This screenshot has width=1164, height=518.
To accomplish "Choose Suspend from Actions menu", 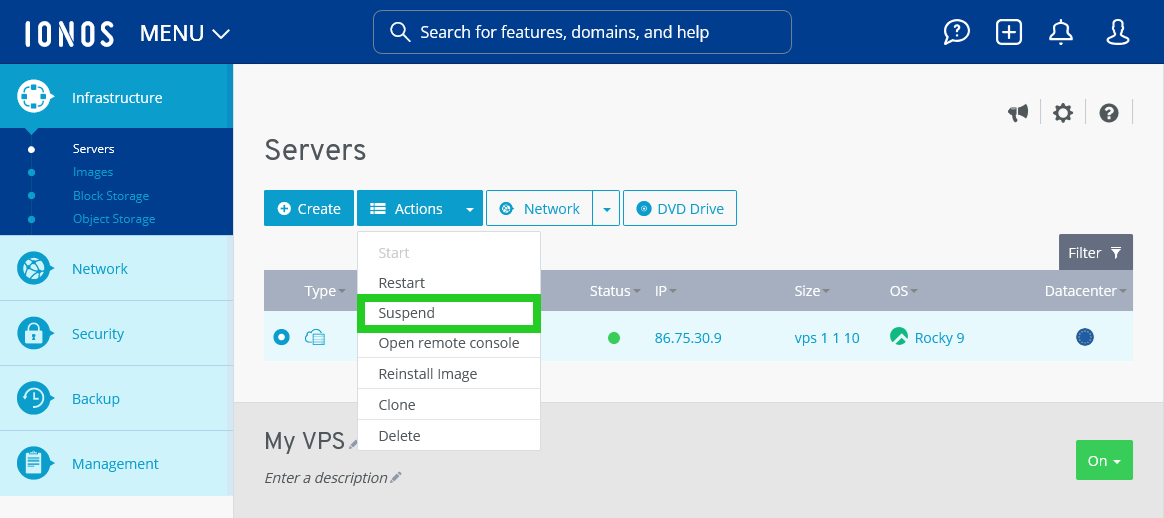I will coord(449,313).
